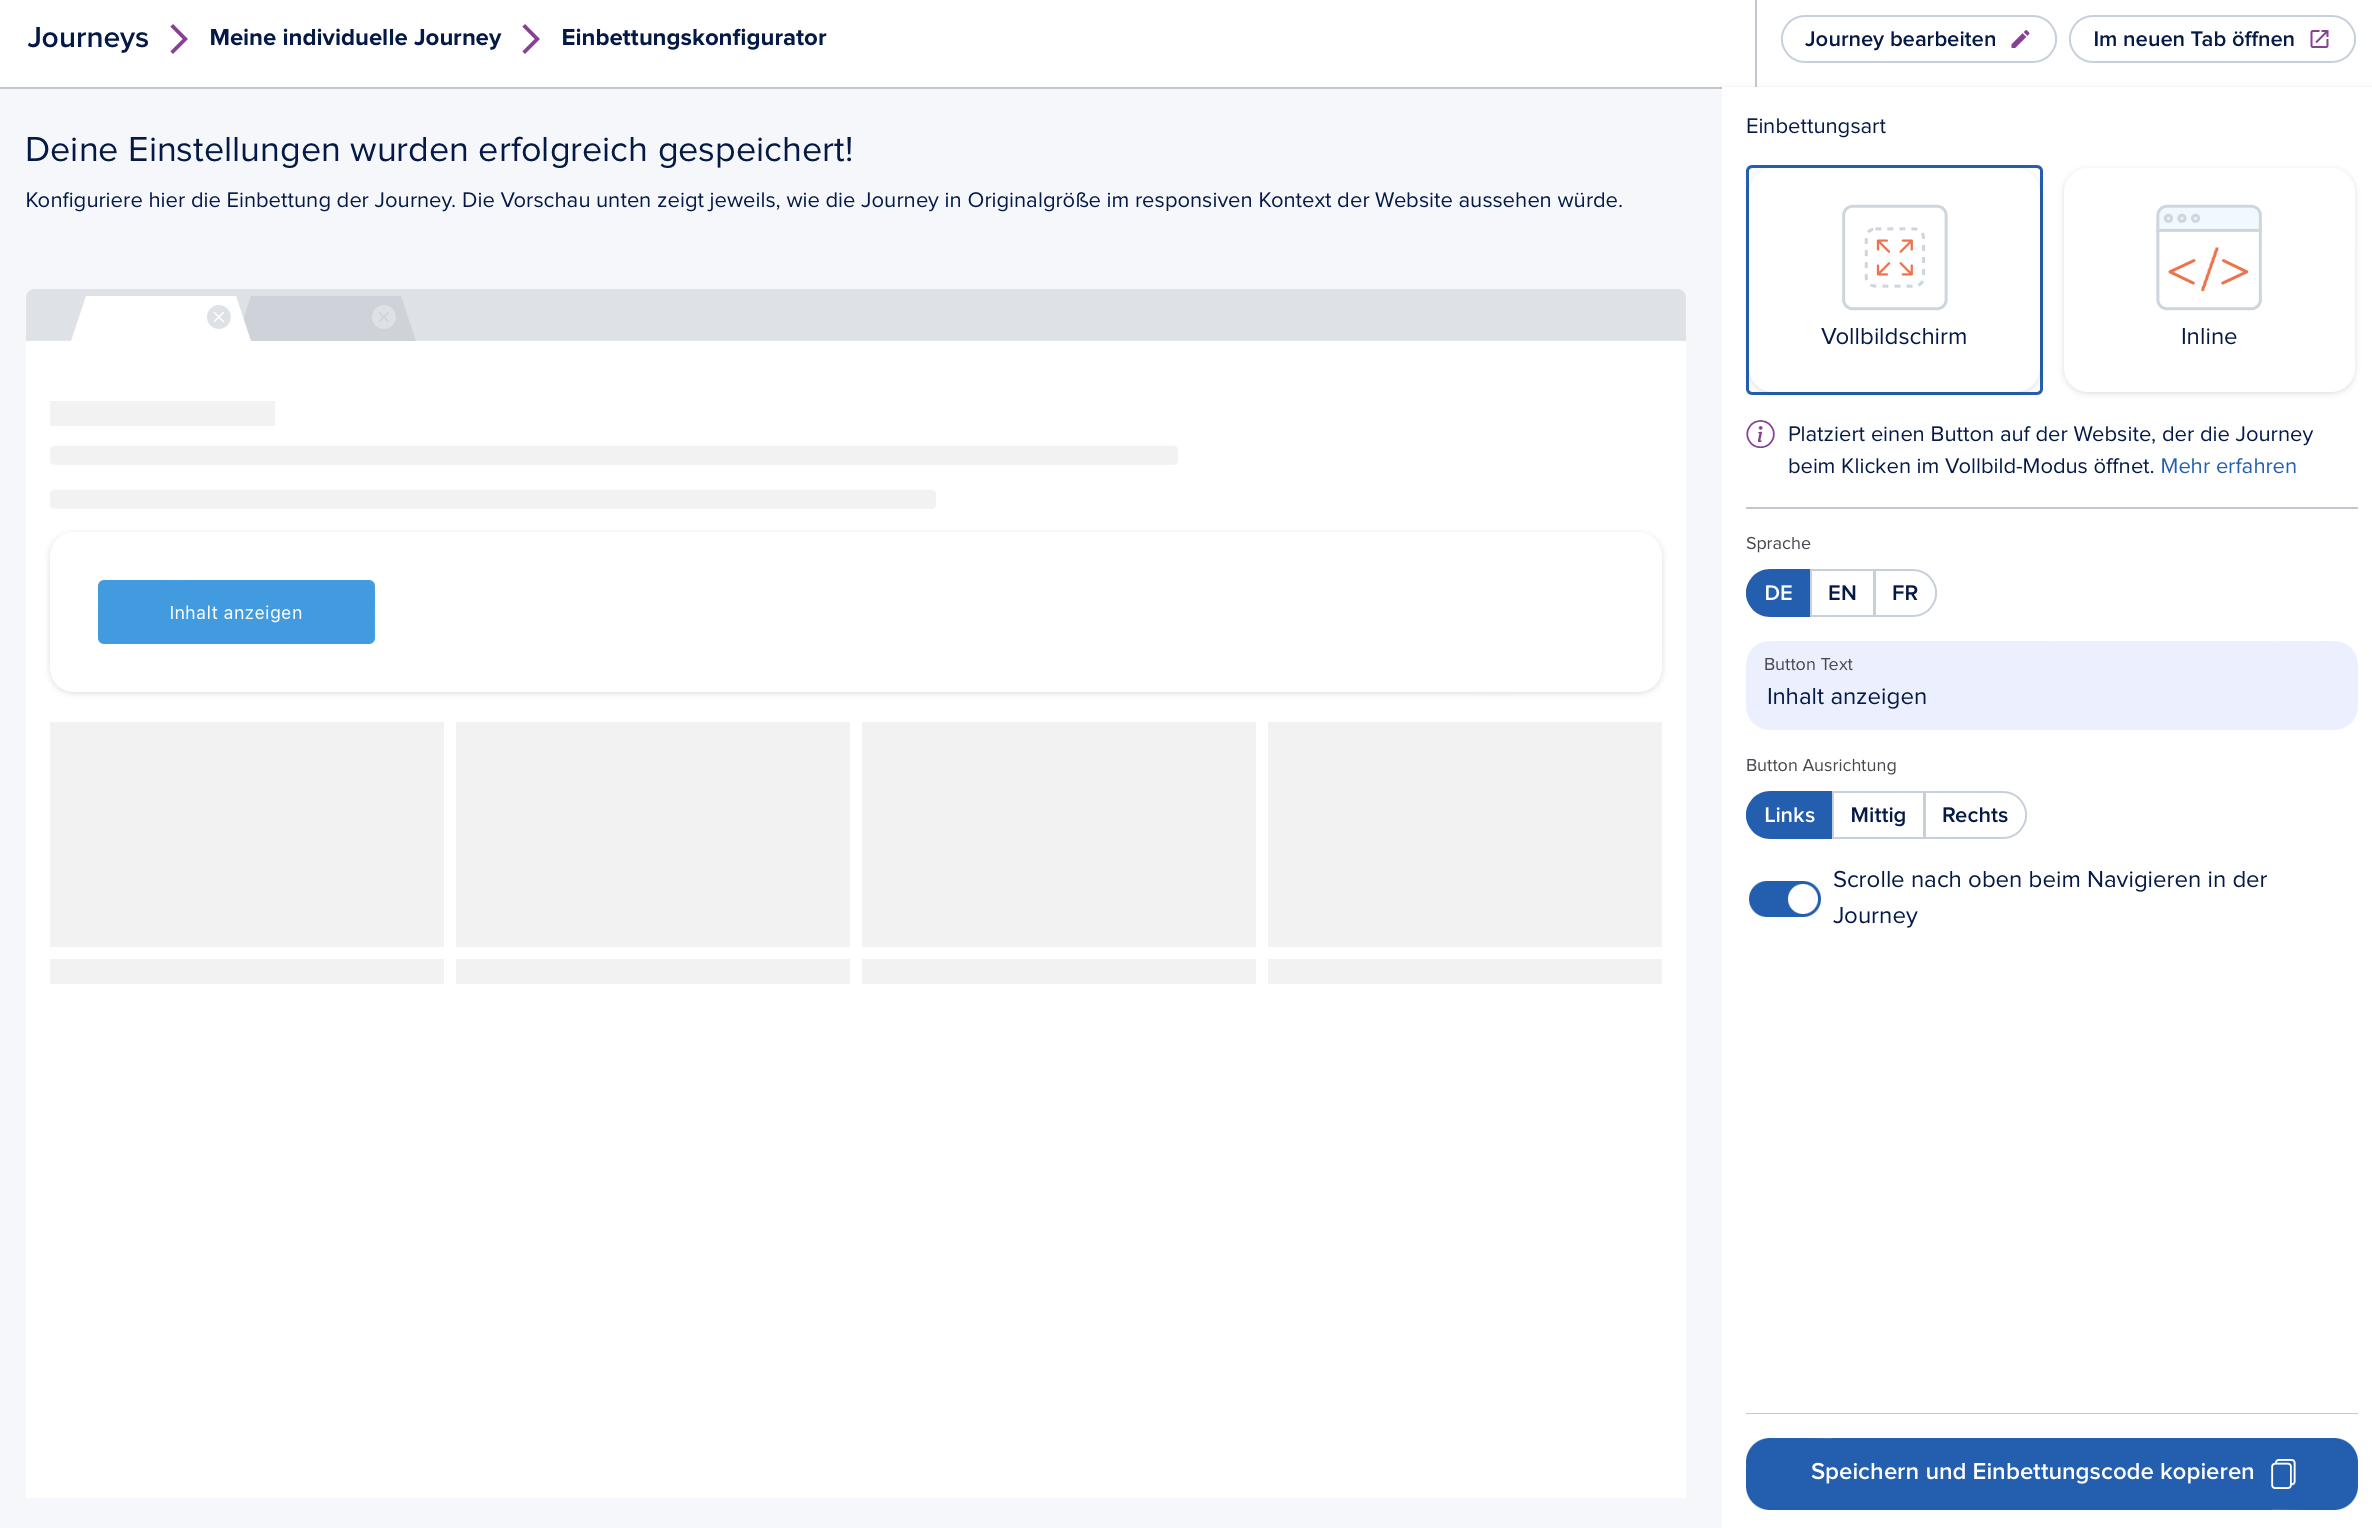Screen dimensions: 2372x1528
Task: Open Meine individuelle Journey breadcrumb
Action: [355, 38]
